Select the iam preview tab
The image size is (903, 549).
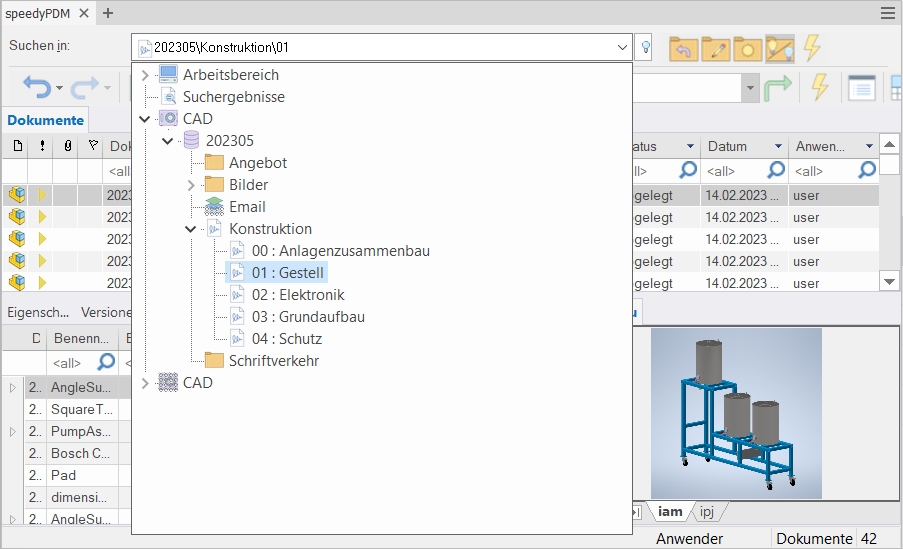click(x=669, y=511)
